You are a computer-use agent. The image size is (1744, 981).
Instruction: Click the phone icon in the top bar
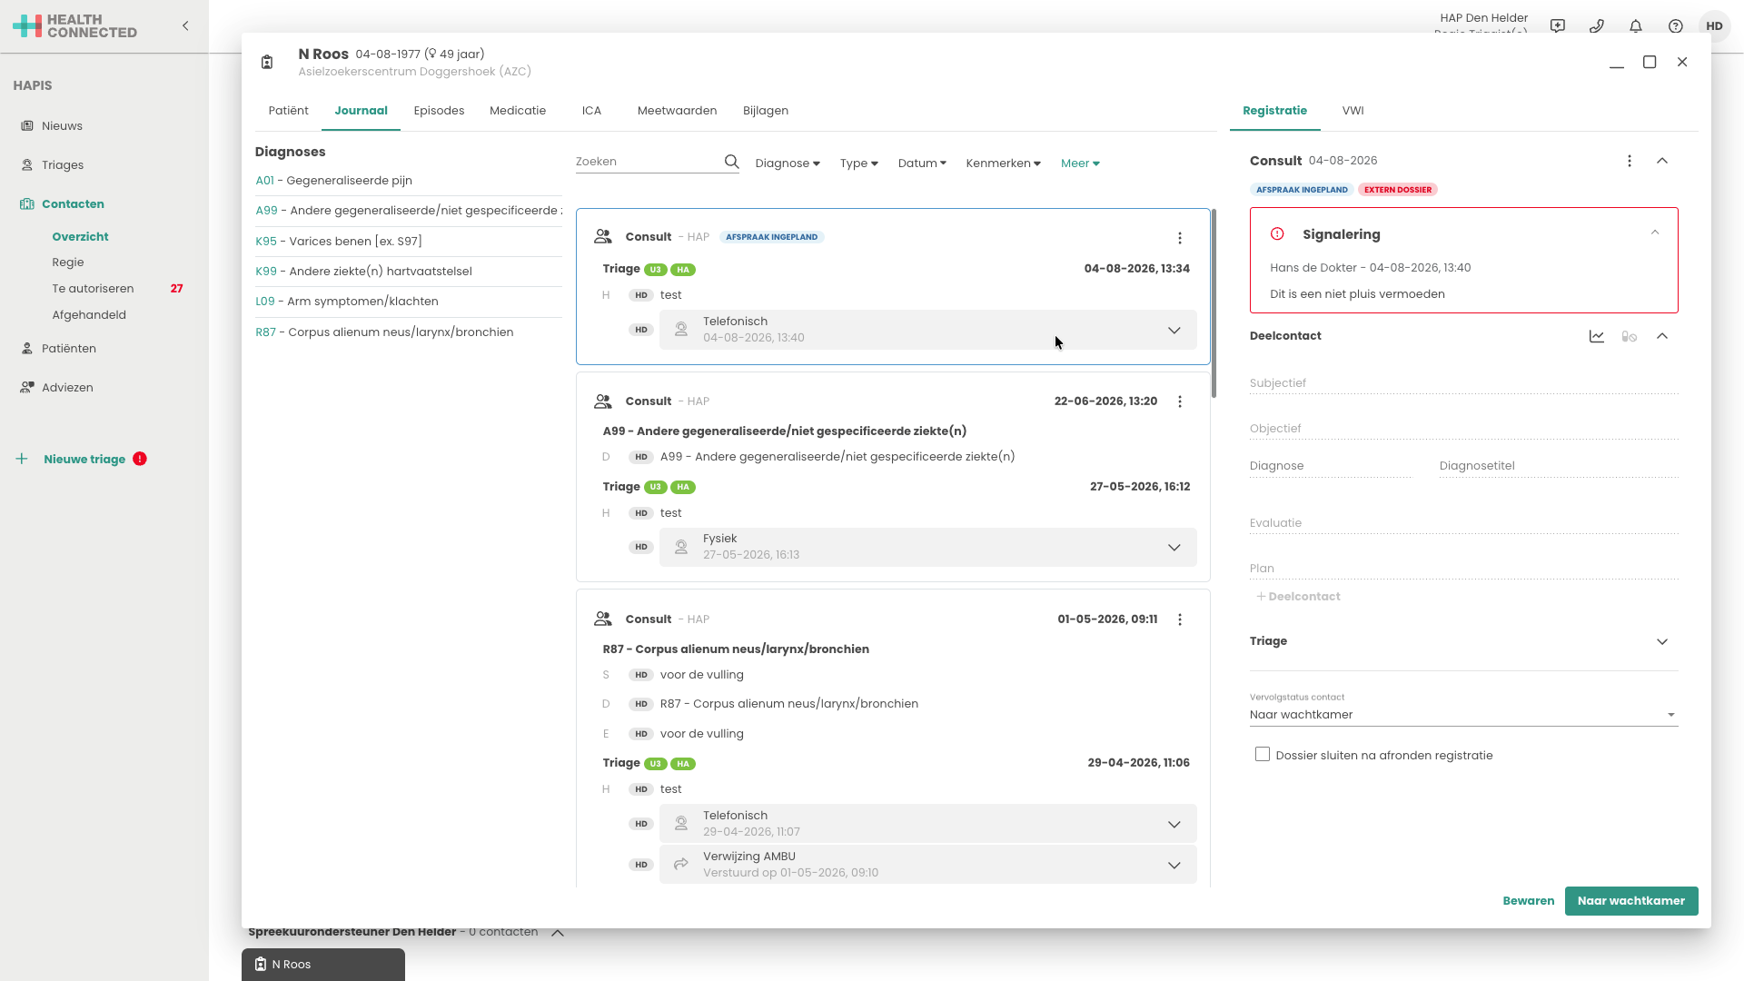click(x=1596, y=26)
